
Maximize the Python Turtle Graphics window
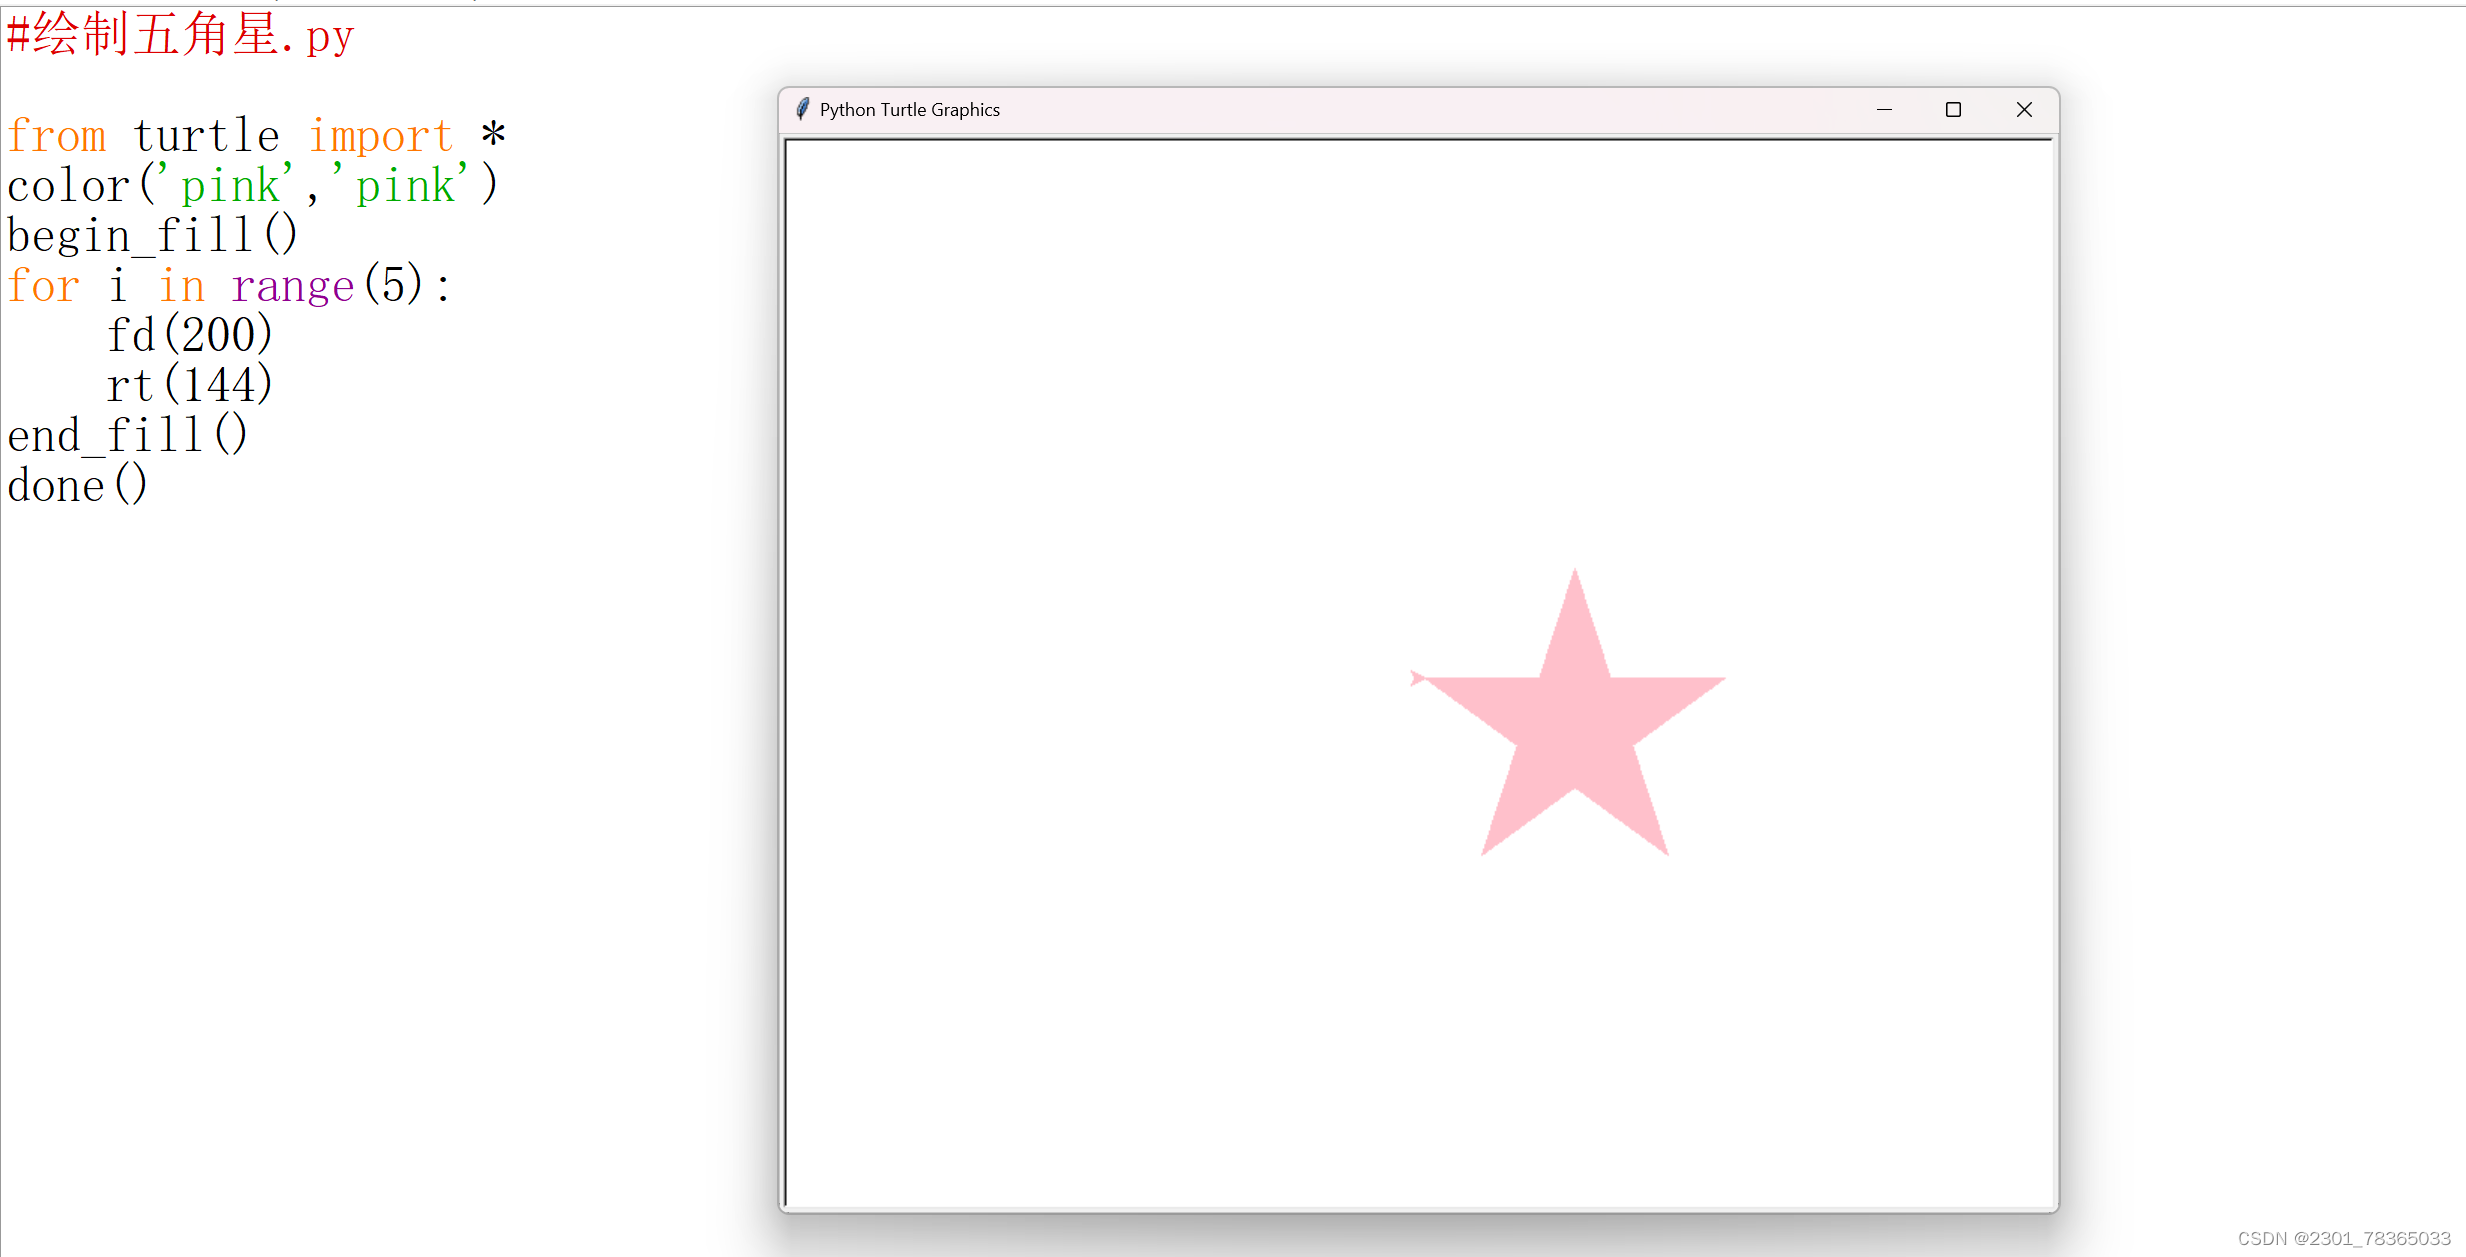(1953, 109)
